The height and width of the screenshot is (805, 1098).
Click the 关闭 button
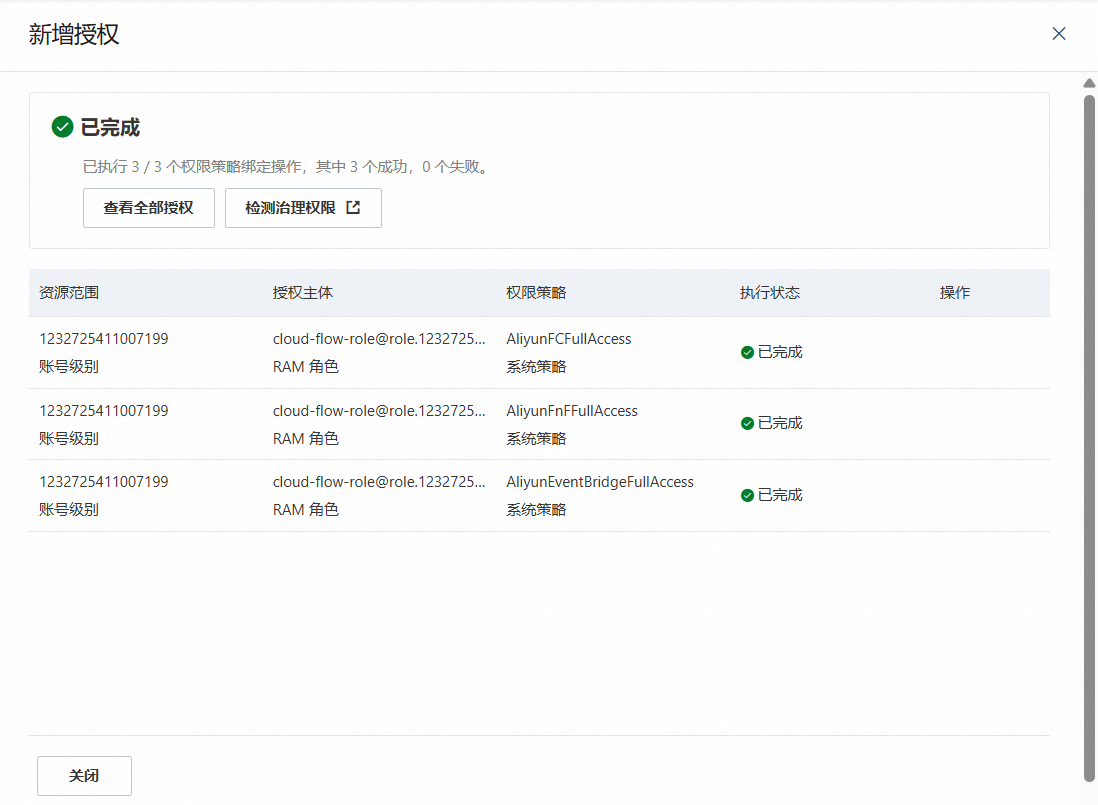(x=84, y=776)
